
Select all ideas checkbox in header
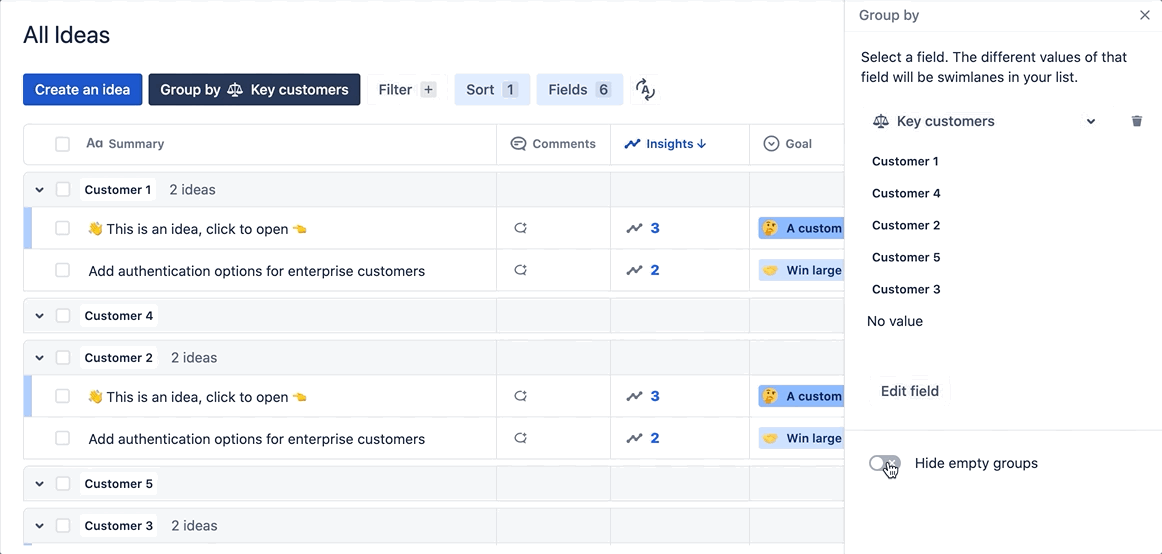pyautogui.click(x=62, y=144)
